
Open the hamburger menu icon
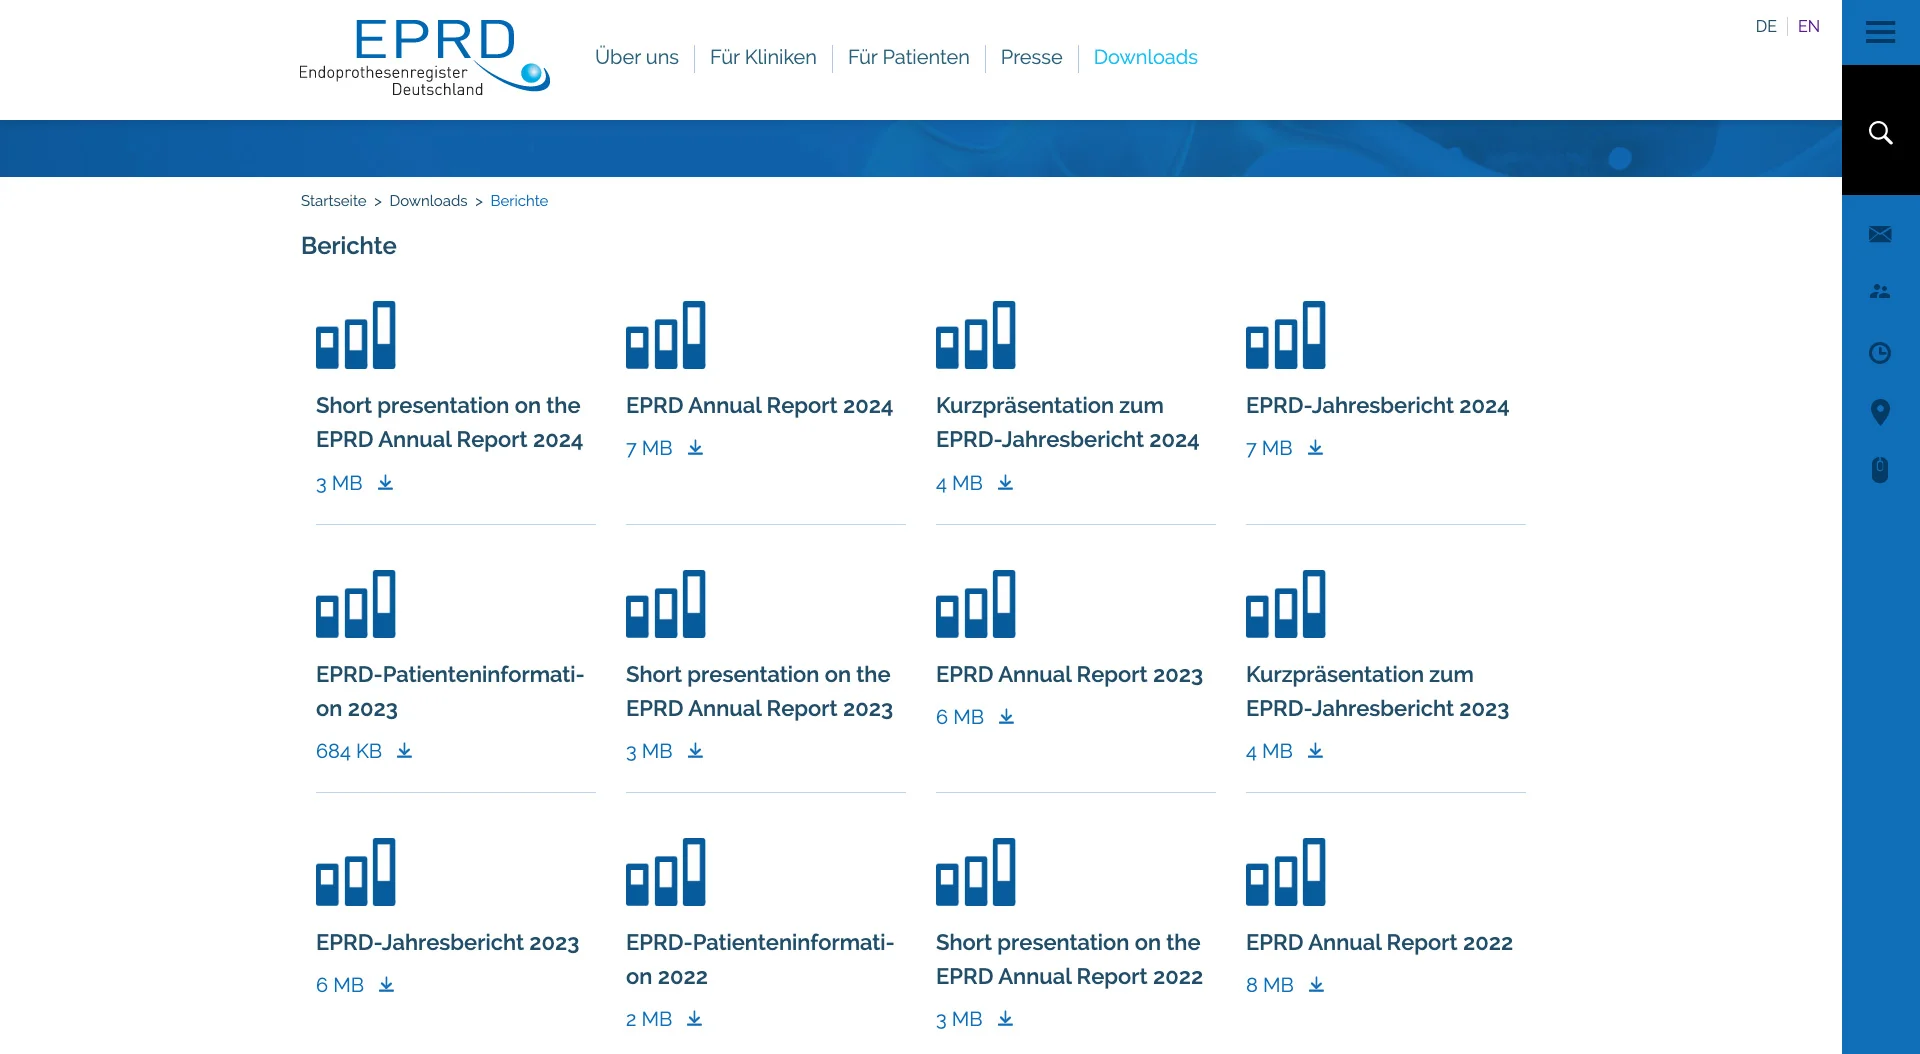tap(1880, 33)
